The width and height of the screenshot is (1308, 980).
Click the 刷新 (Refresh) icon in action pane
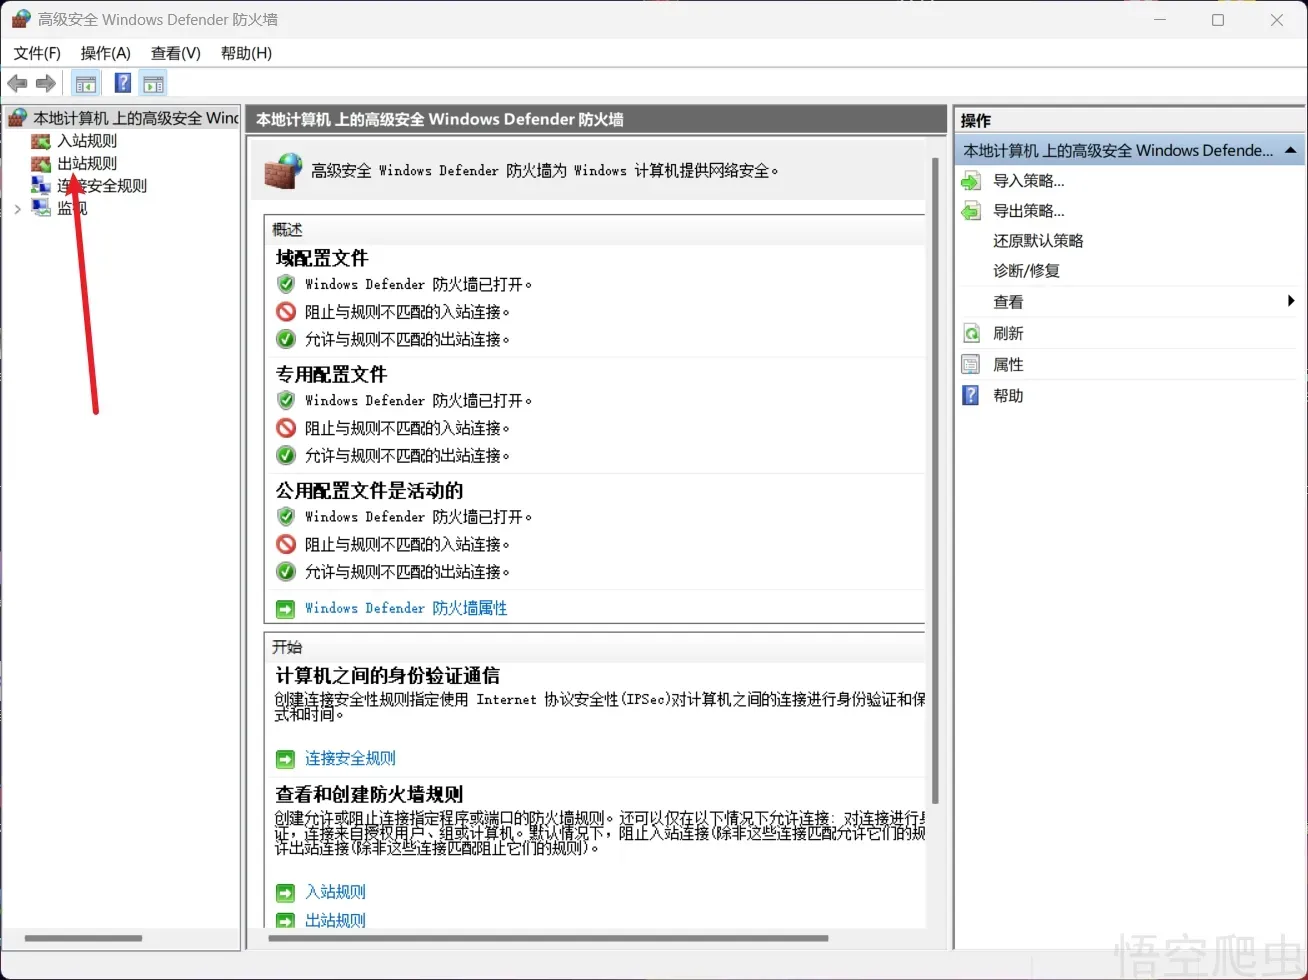970,332
